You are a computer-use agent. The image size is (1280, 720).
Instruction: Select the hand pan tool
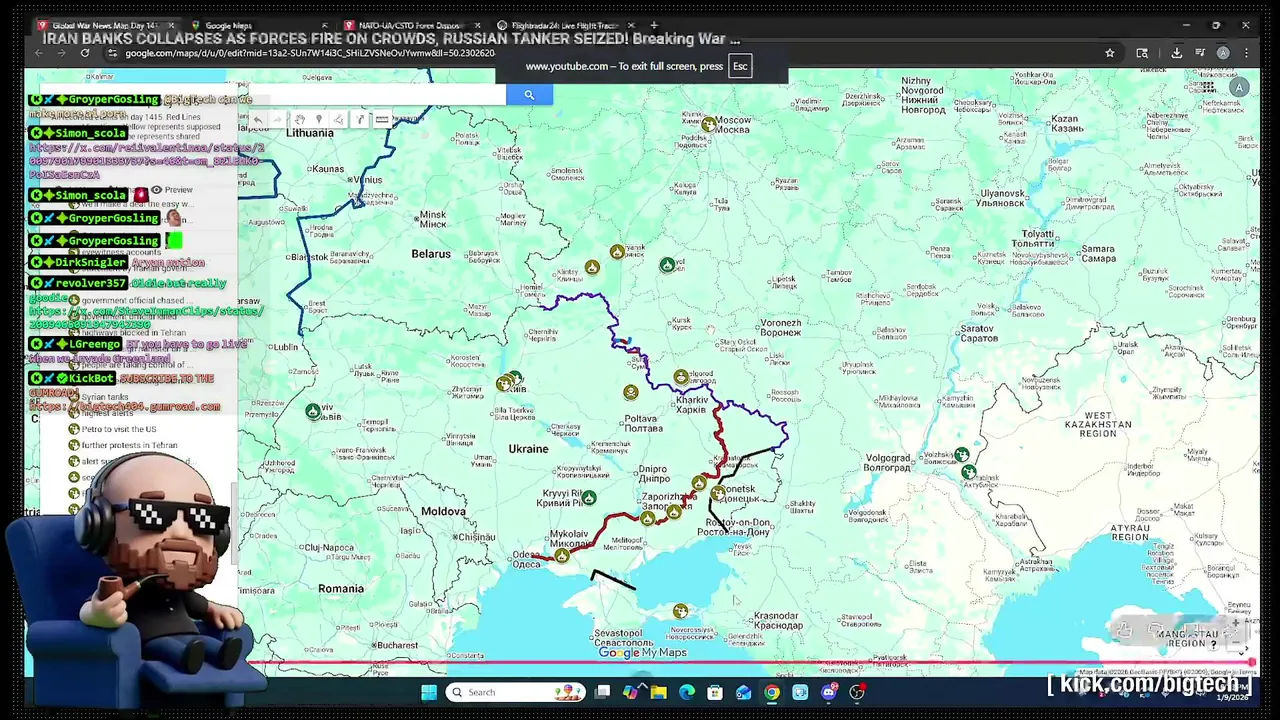click(299, 120)
